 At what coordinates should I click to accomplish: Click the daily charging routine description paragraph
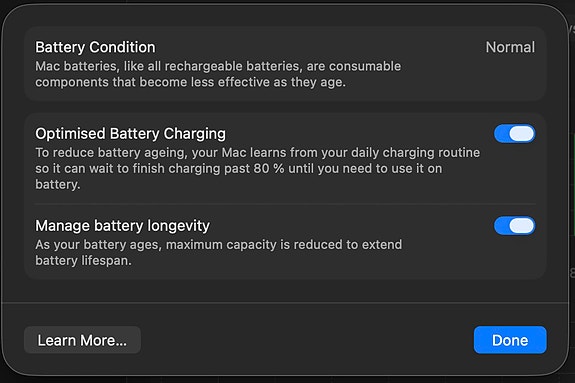pyautogui.click(x=257, y=168)
